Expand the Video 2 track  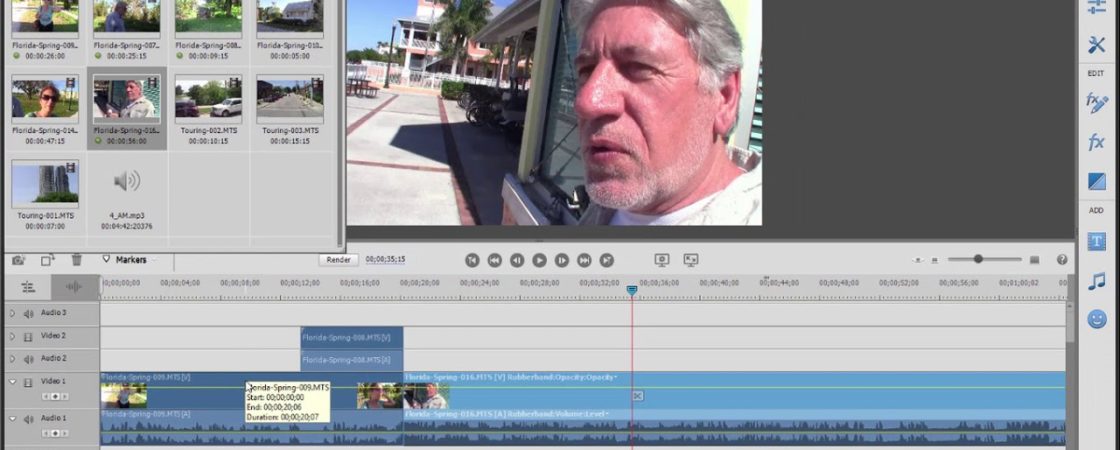pos(12,336)
